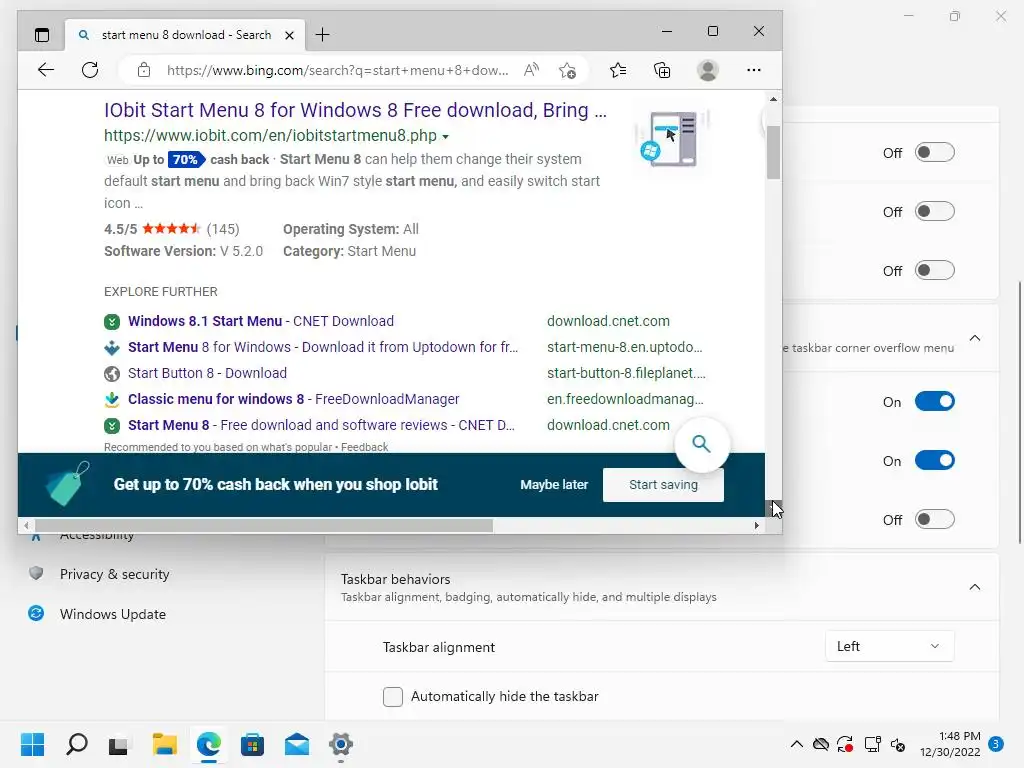Open network status tray icon
Image resolution: width=1024 pixels, height=768 pixels.
[872, 744]
